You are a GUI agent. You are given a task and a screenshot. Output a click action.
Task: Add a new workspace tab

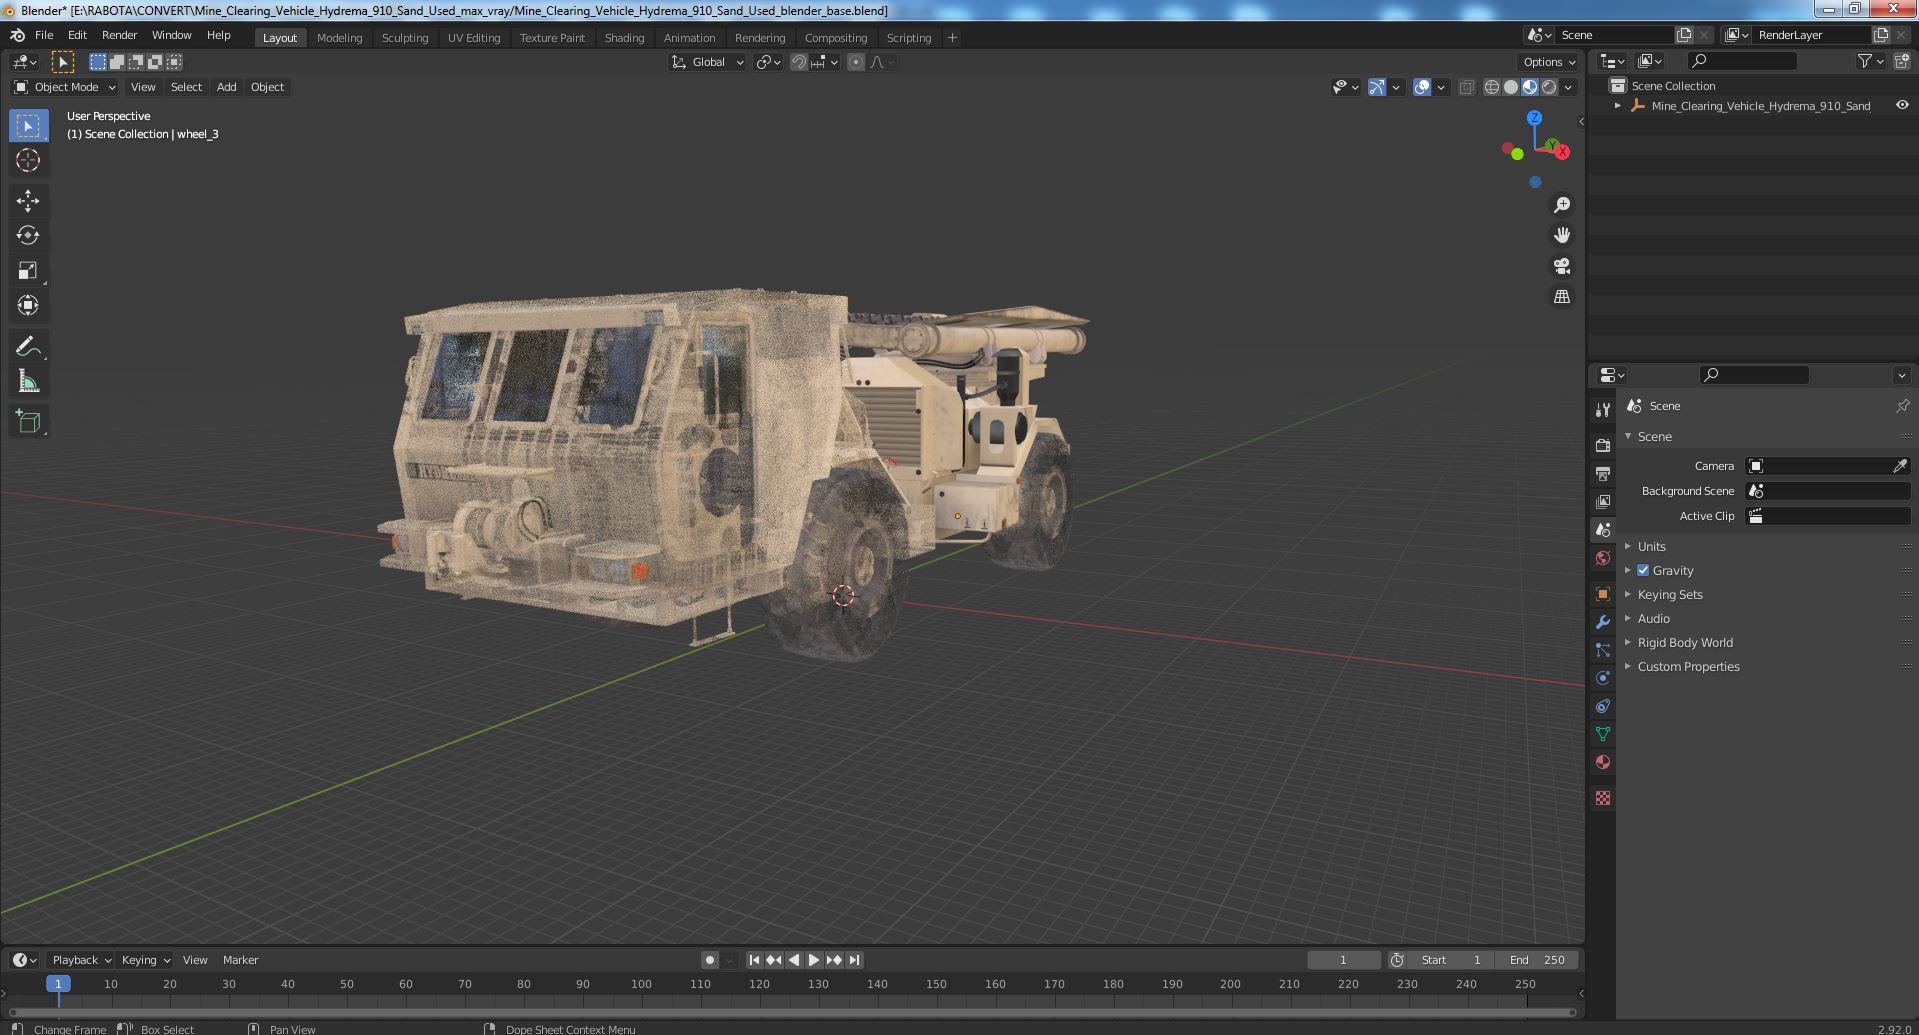(x=952, y=38)
